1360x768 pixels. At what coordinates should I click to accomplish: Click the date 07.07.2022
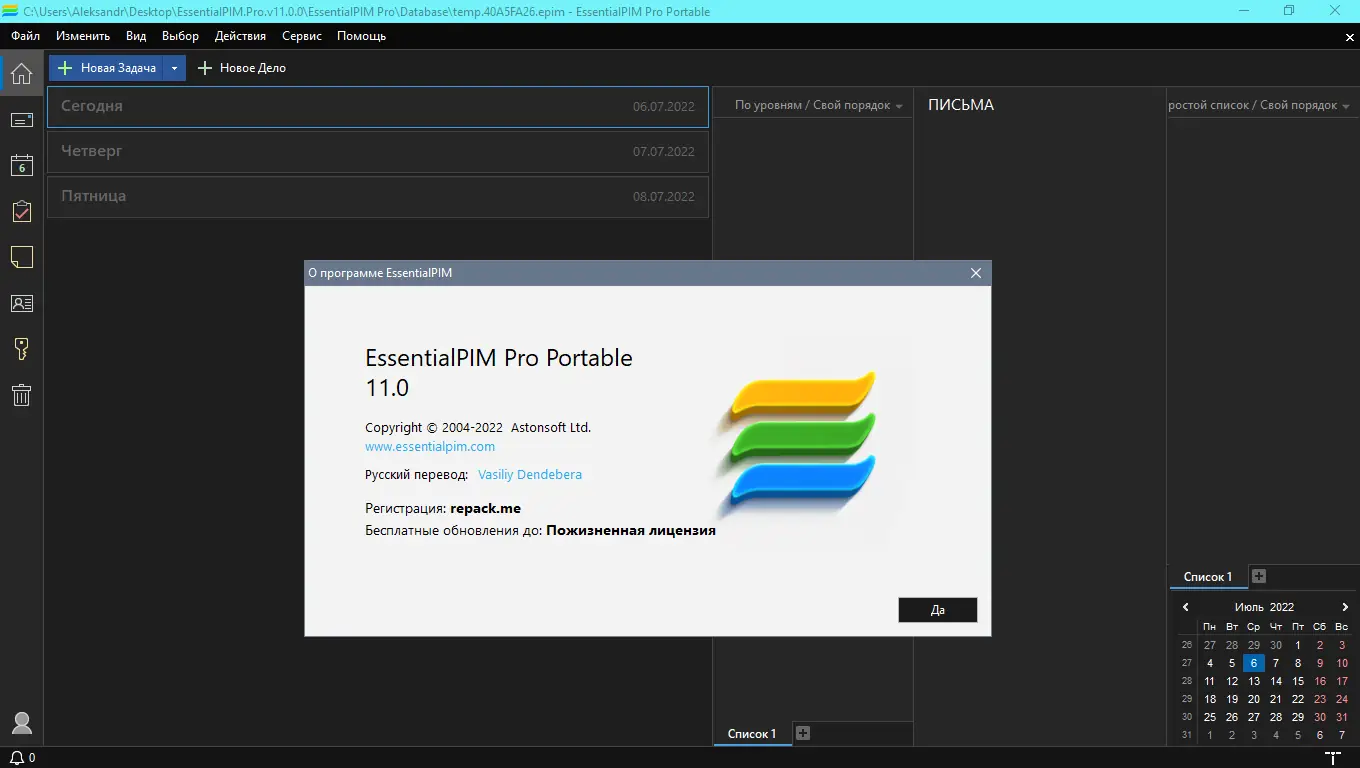pyautogui.click(x=664, y=152)
